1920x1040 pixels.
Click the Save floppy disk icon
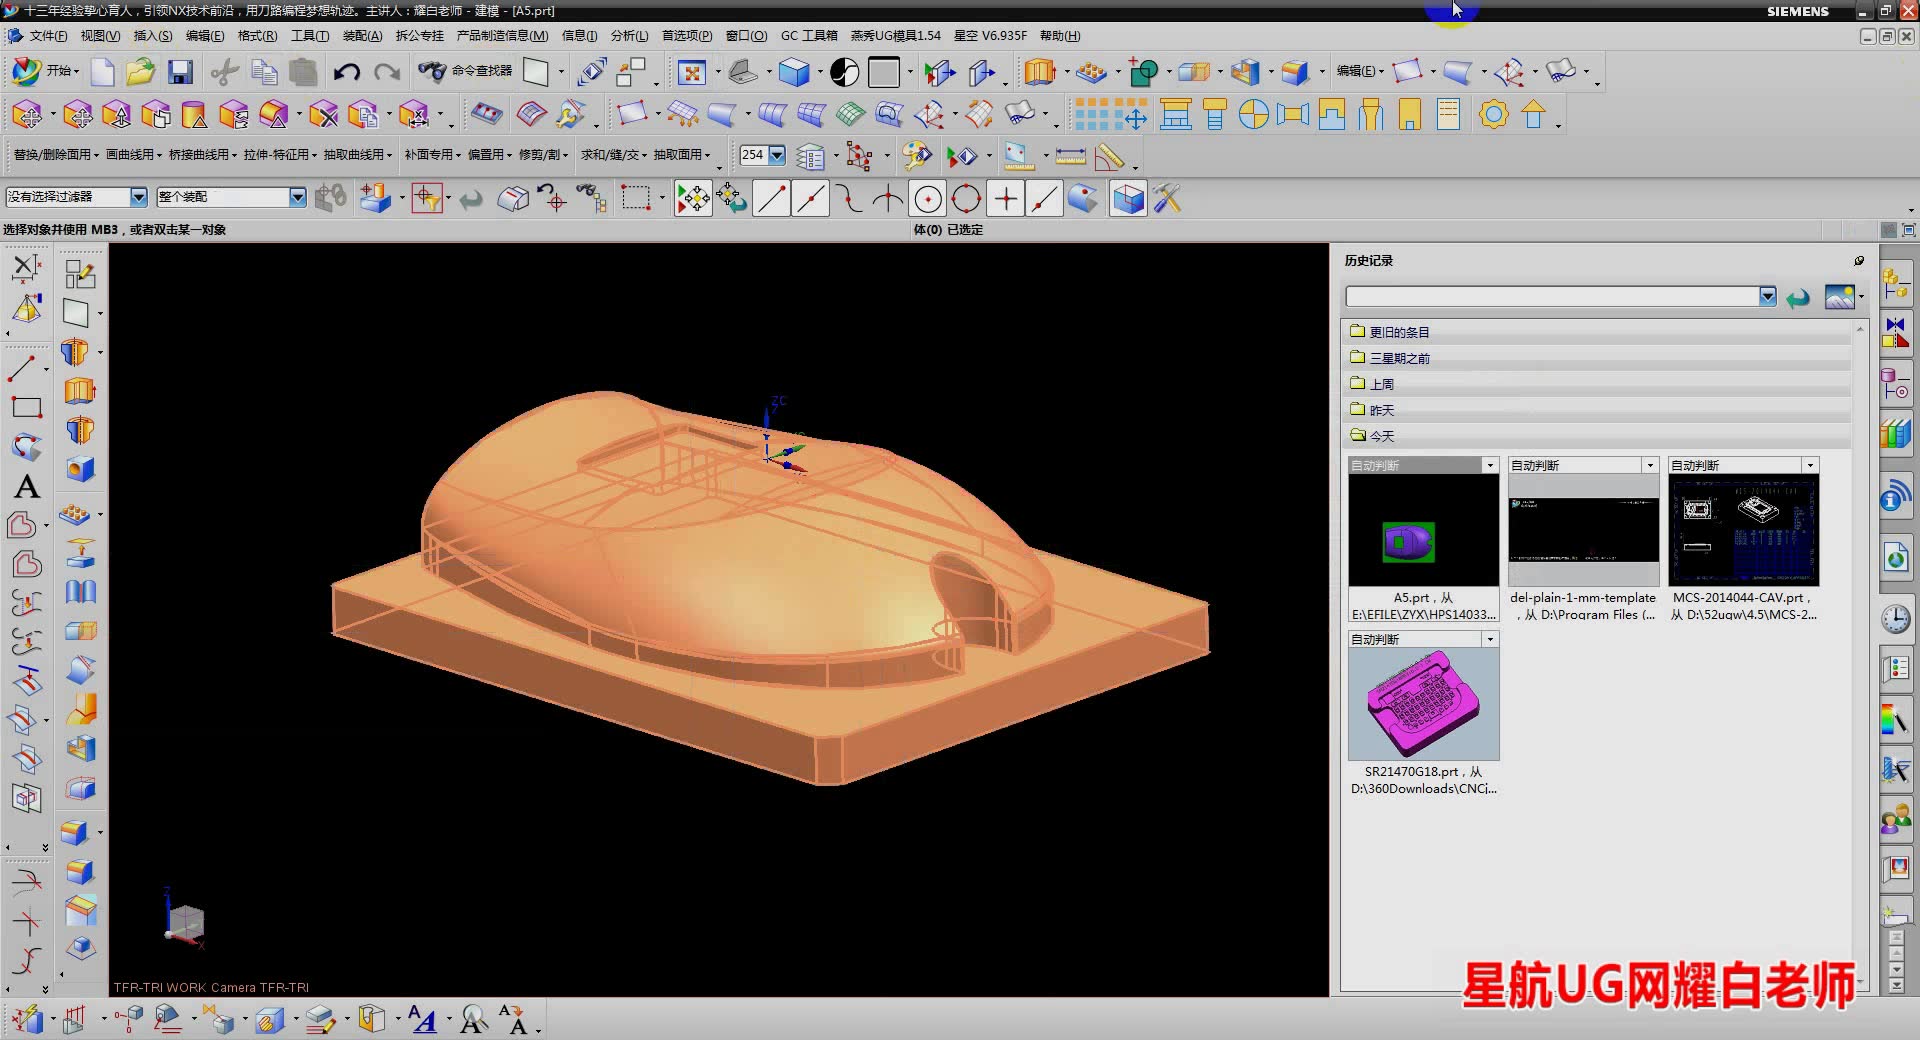pyautogui.click(x=180, y=72)
